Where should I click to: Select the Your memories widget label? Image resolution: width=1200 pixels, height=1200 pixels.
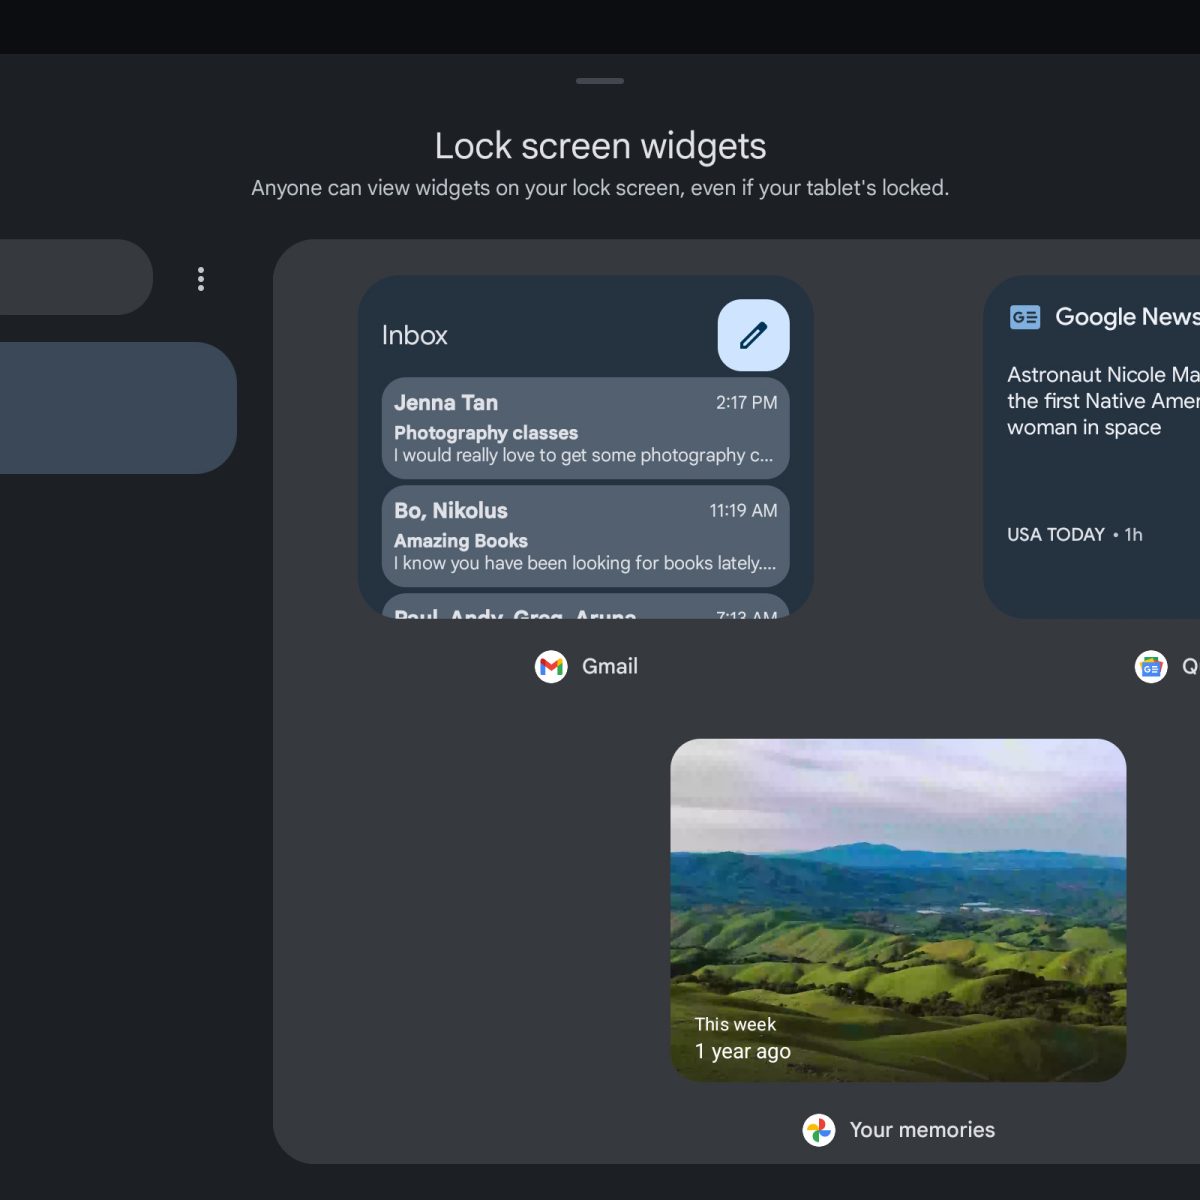point(921,1130)
